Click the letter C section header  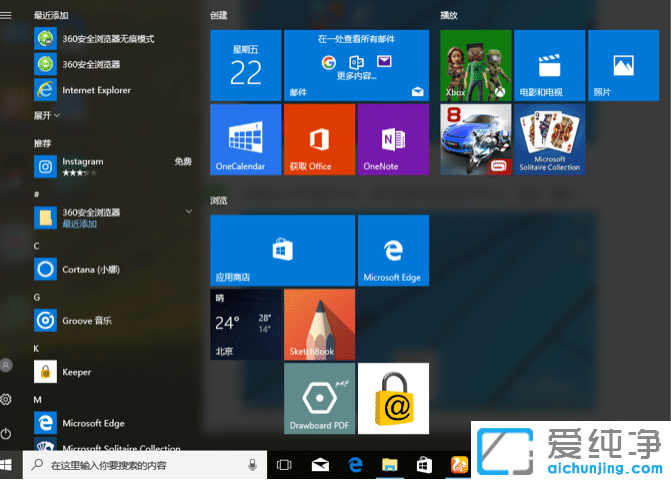point(36,246)
